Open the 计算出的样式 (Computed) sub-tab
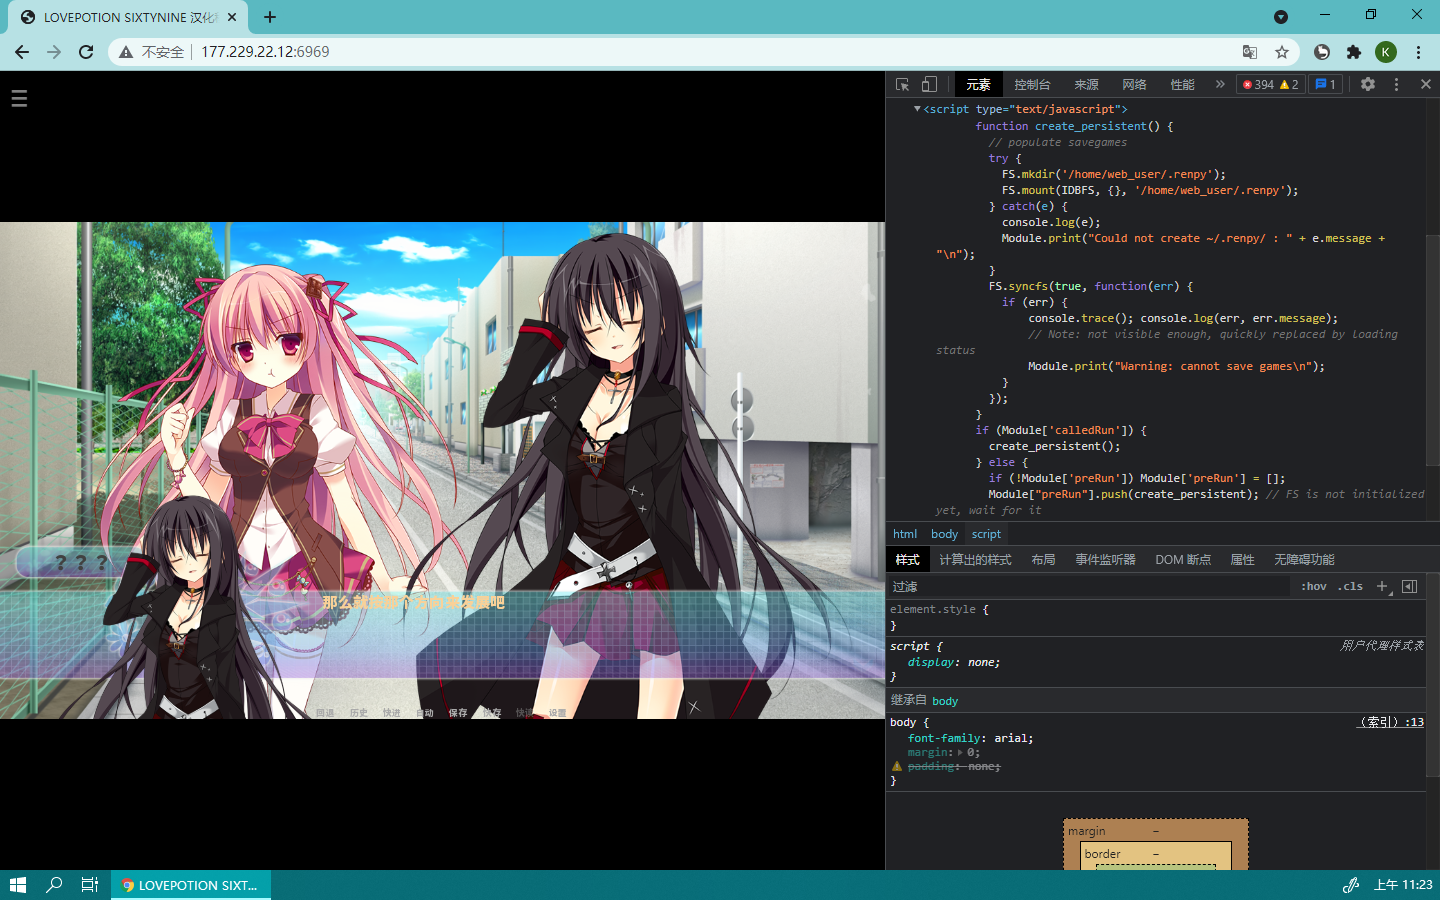Screen dimensions: 1440x900 pyautogui.click(x=975, y=560)
